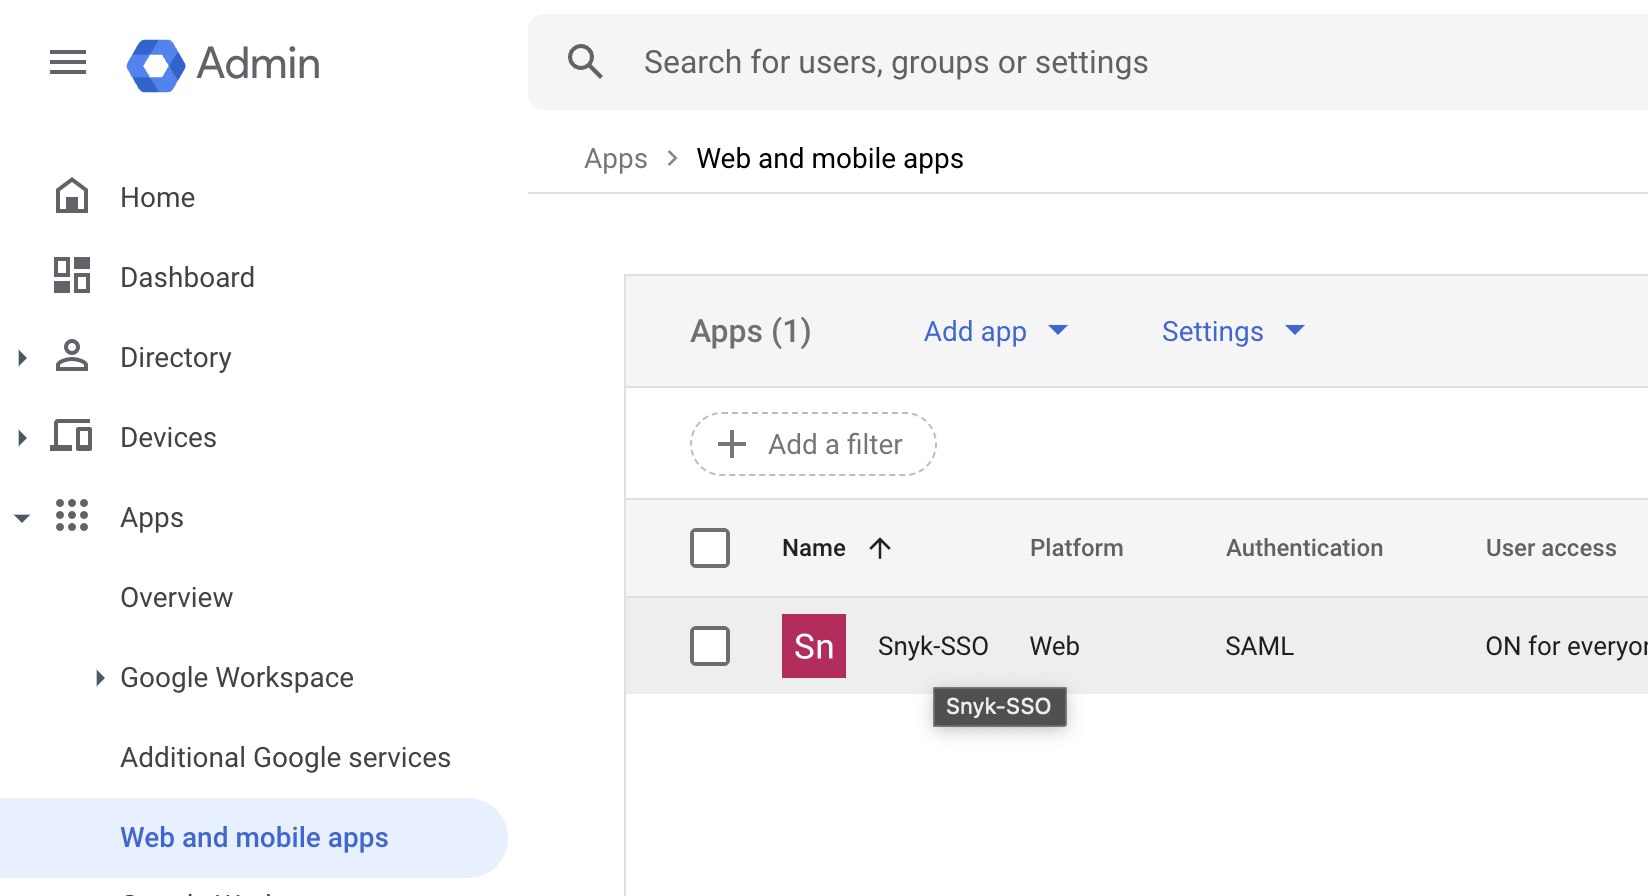Click the search magnifier icon

click(585, 62)
